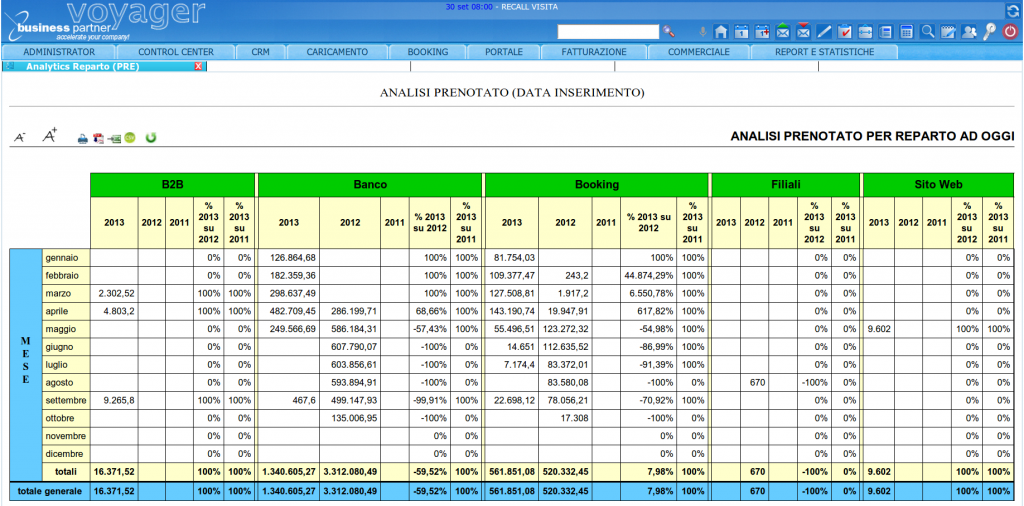Viewport: 1024px width, 506px height.
Task: Open the clipboard checkmark tasks icon
Action: pyautogui.click(x=844, y=31)
